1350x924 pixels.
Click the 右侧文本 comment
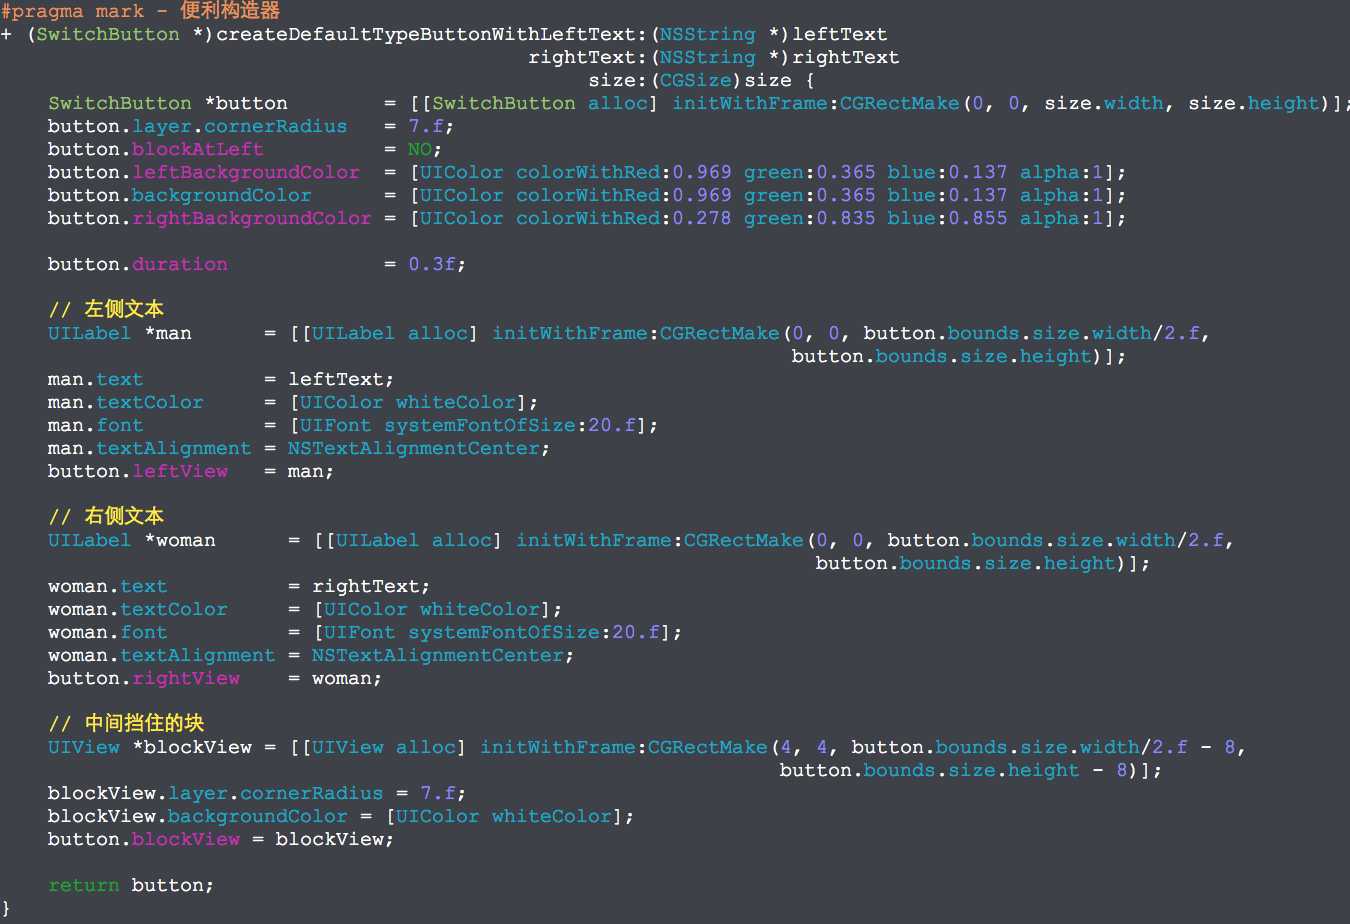coord(106,516)
